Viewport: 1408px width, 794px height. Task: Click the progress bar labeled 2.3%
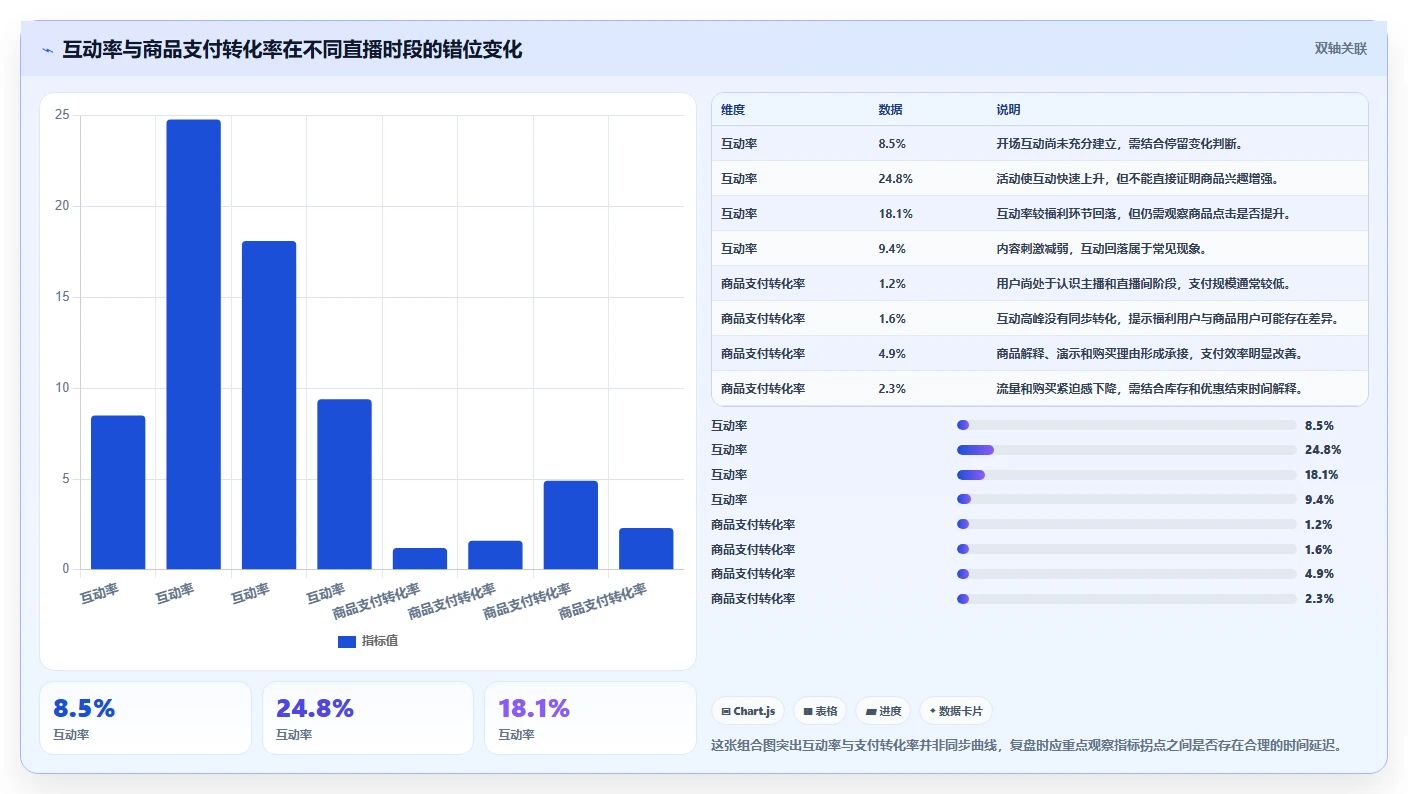[x=1126, y=599]
